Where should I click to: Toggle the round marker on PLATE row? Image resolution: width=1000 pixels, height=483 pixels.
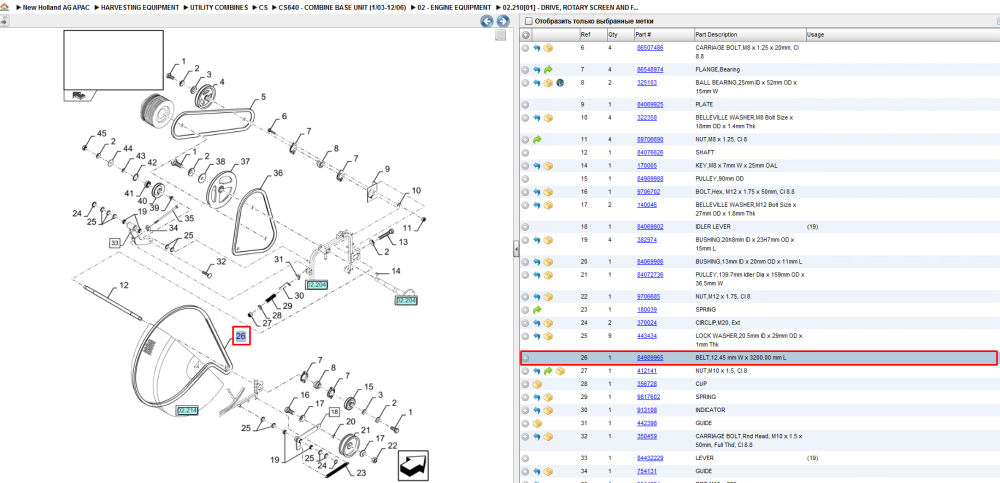click(526, 105)
